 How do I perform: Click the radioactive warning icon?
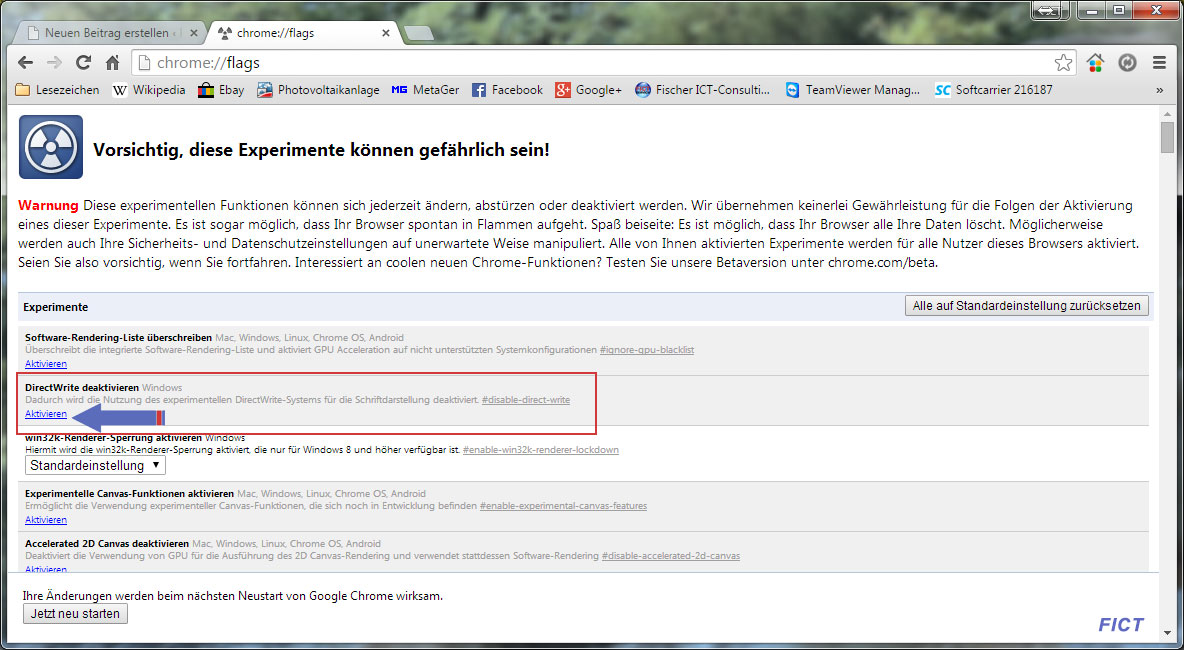(x=51, y=146)
